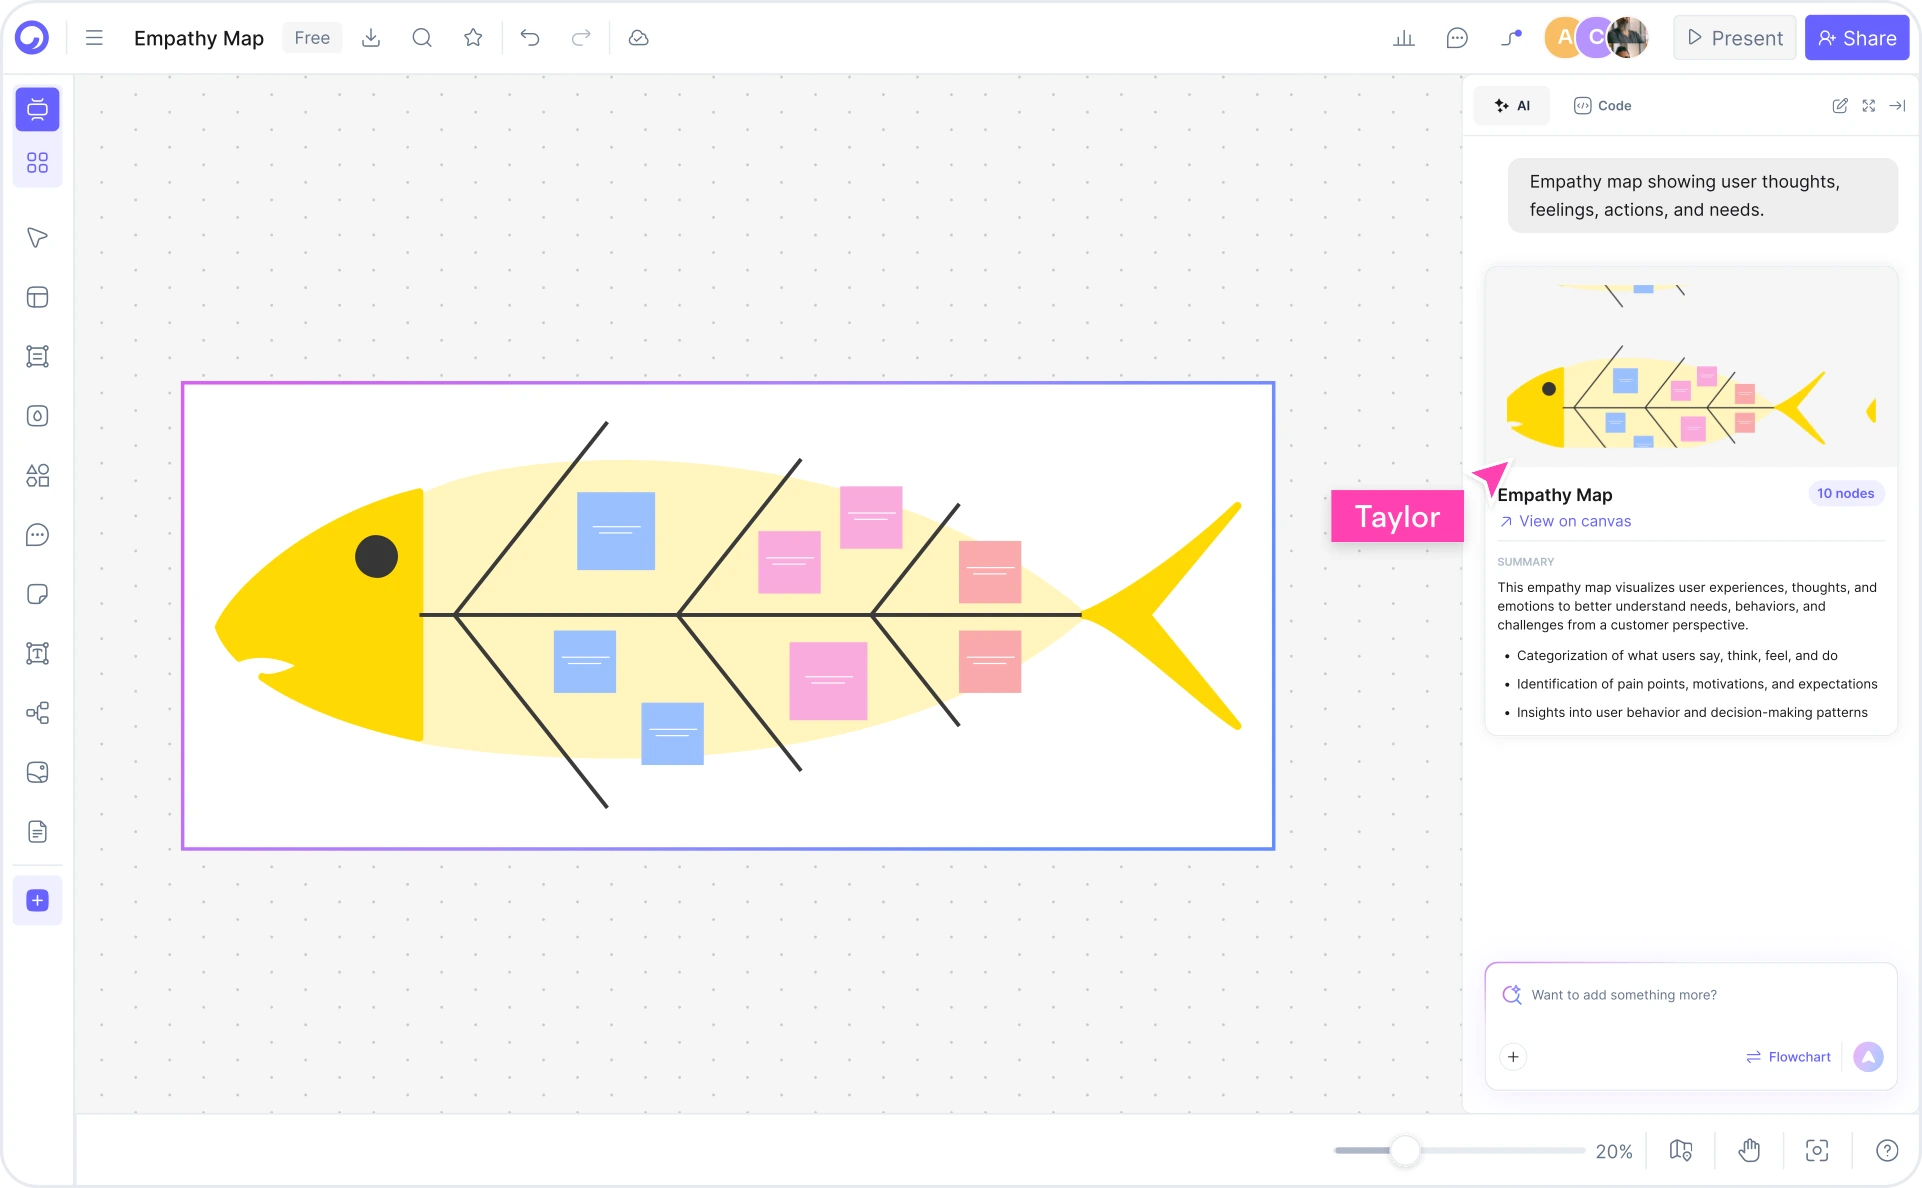
Task: Switch to the Code tab
Action: [x=1601, y=105]
